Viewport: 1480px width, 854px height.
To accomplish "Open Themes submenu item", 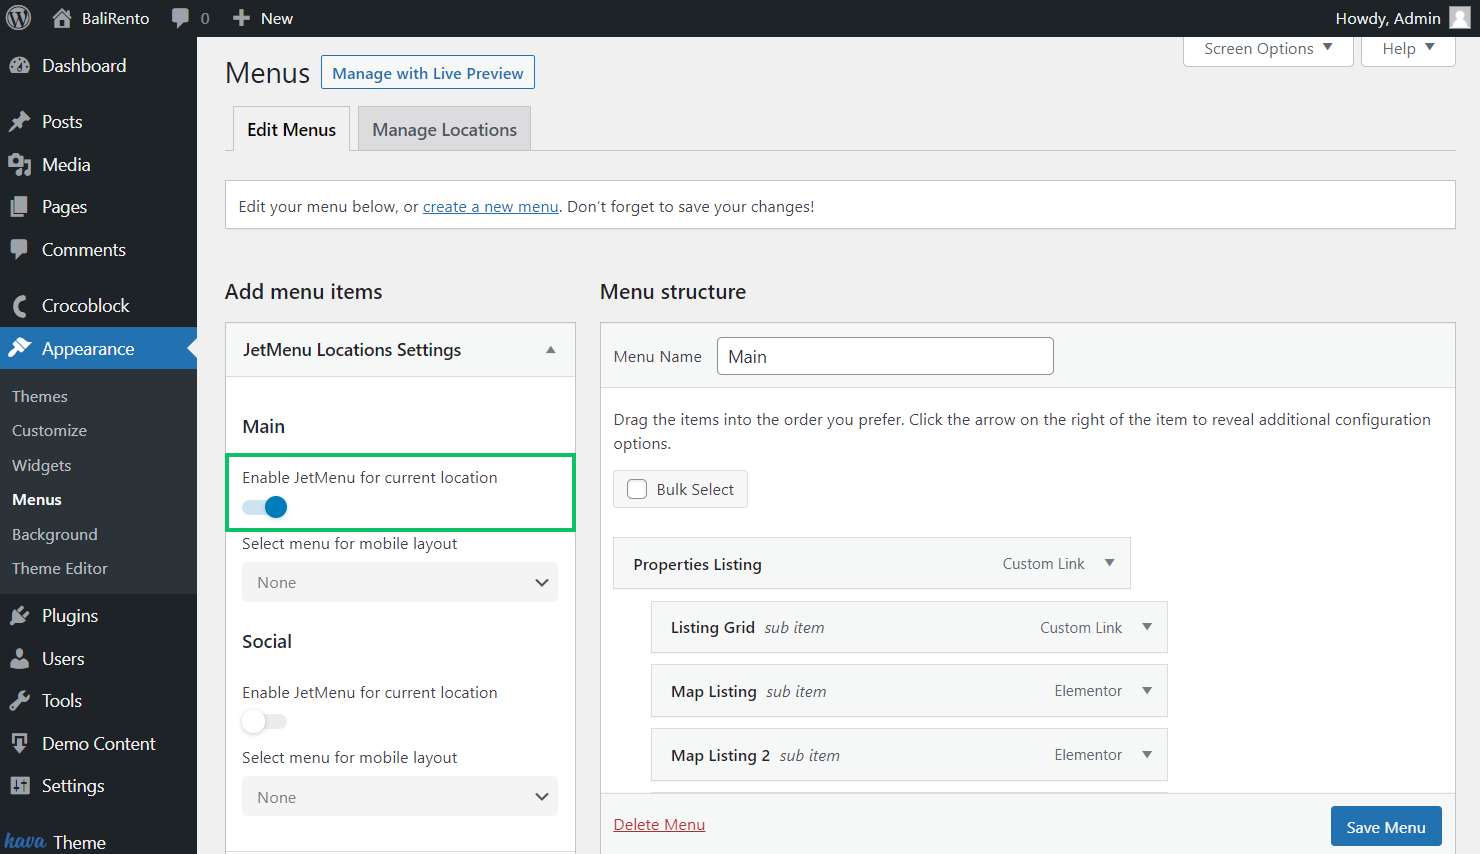I will 40,396.
